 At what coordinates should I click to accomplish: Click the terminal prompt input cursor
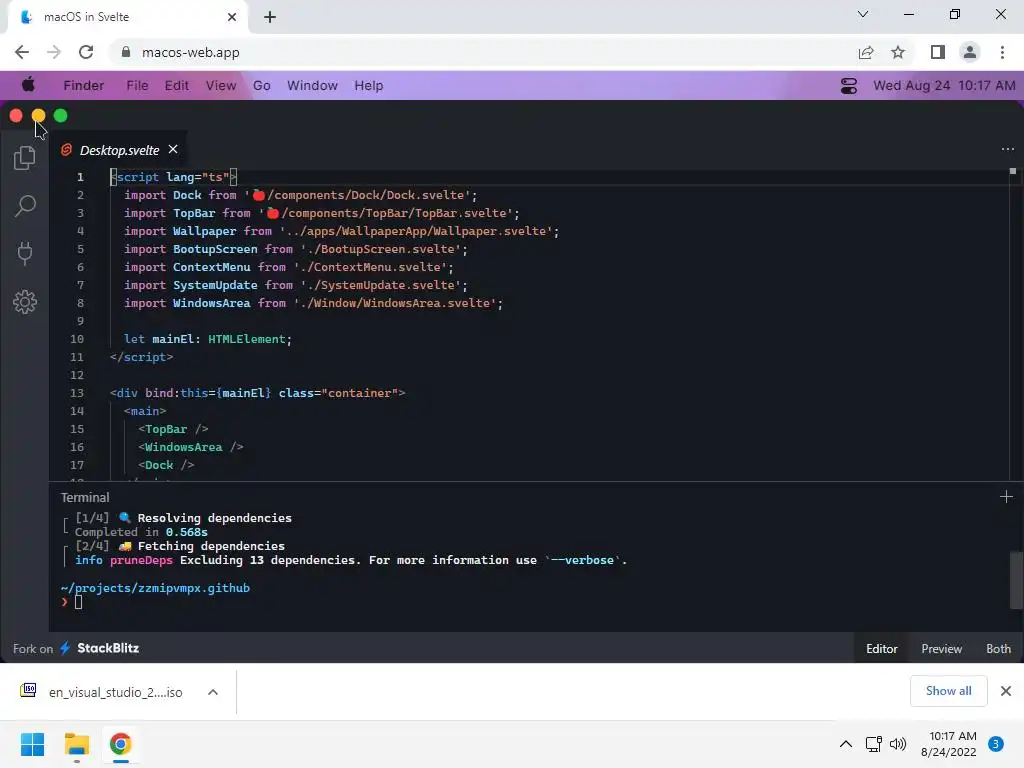tap(78, 602)
